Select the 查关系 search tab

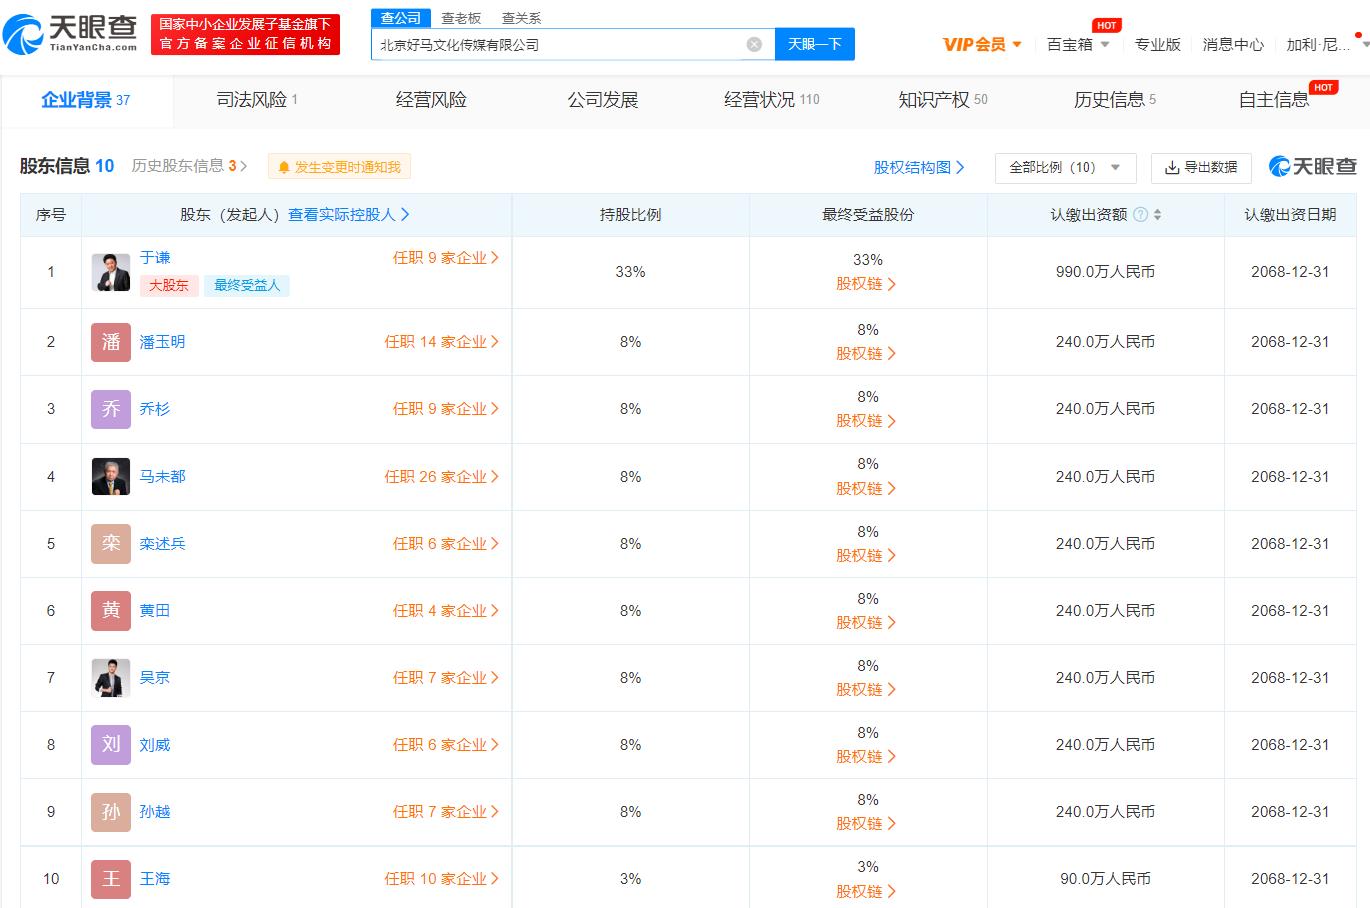[x=521, y=18]
